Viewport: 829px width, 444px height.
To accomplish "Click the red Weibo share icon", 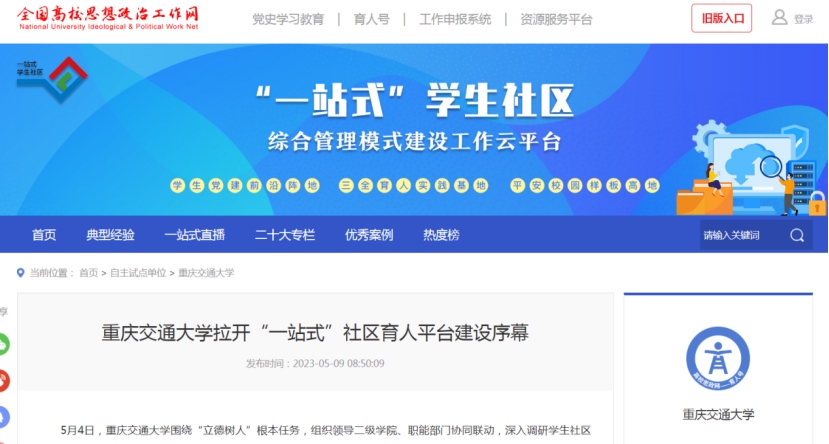I will click(4, 381).
